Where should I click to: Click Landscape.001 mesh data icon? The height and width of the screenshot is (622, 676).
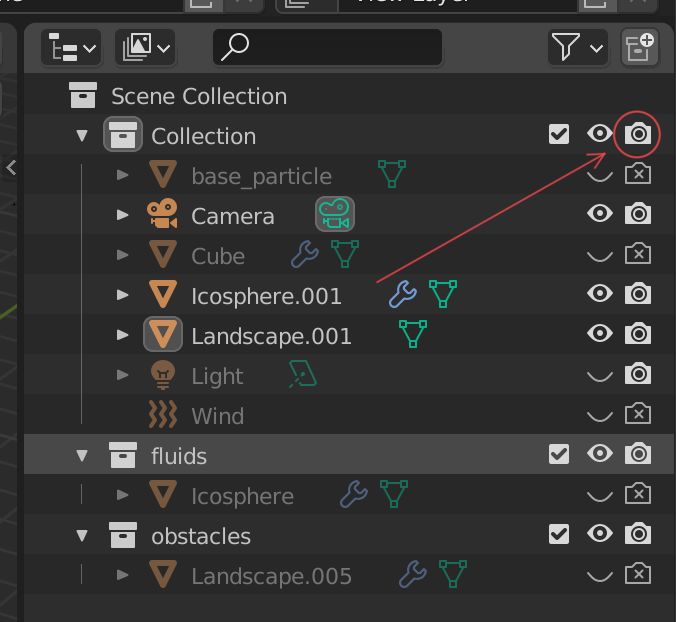(413, 334)
